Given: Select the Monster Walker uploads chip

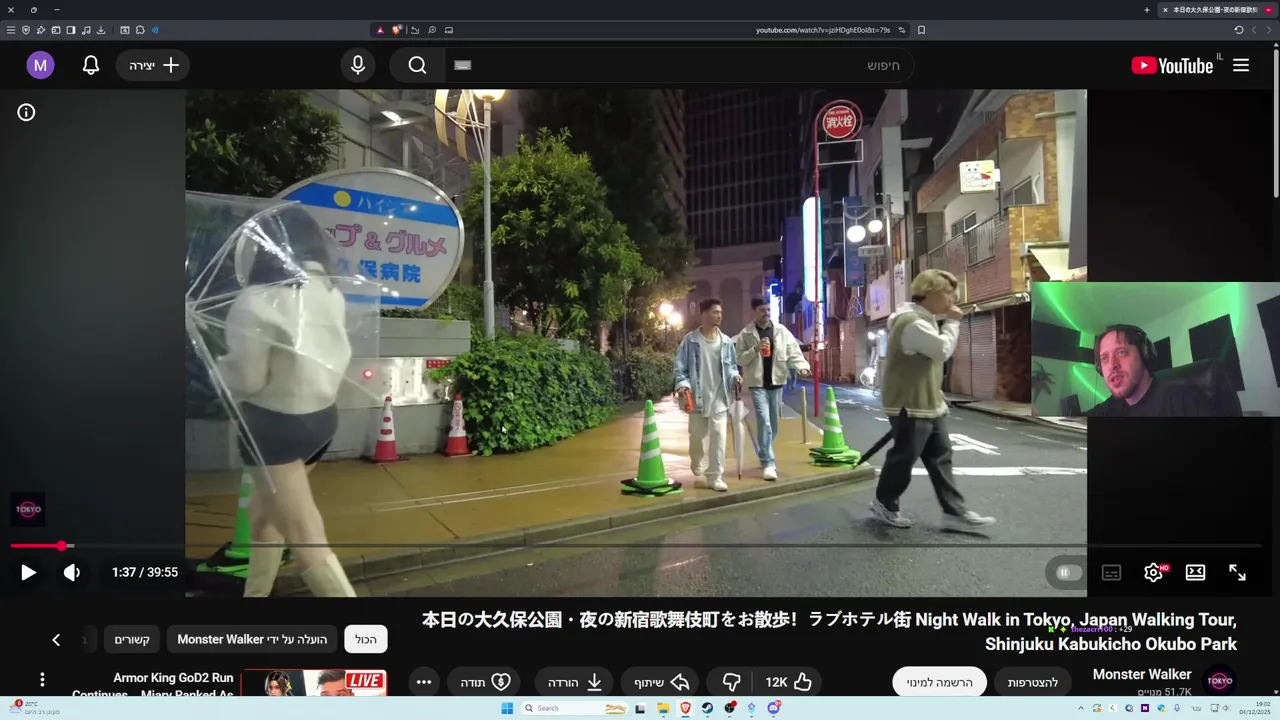Looking at the screenshot, I should (x=252, y=640).
